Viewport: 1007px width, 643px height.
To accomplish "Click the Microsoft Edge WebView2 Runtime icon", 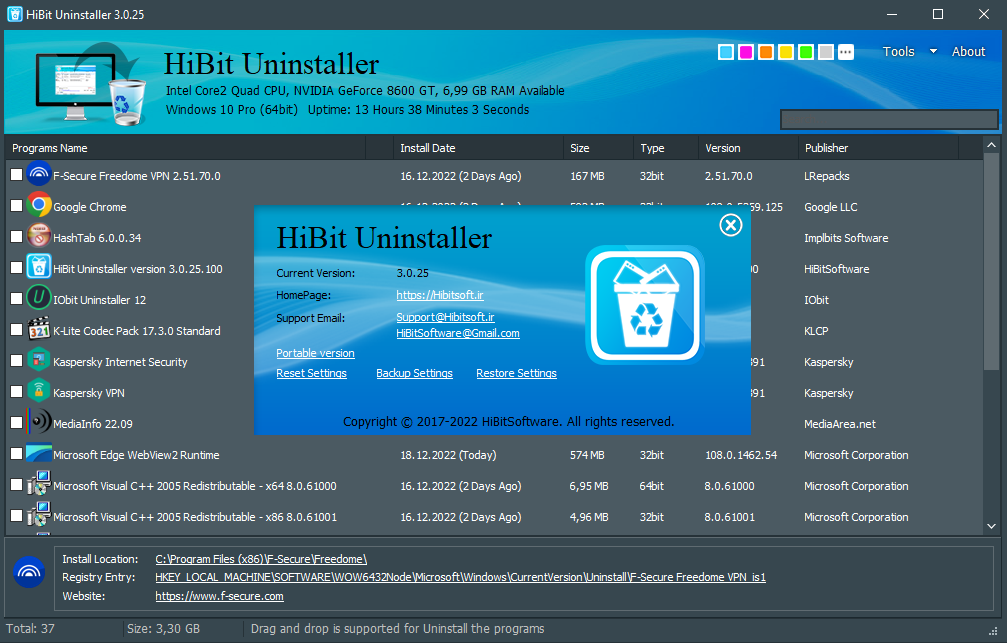I will tap(39, 454).
